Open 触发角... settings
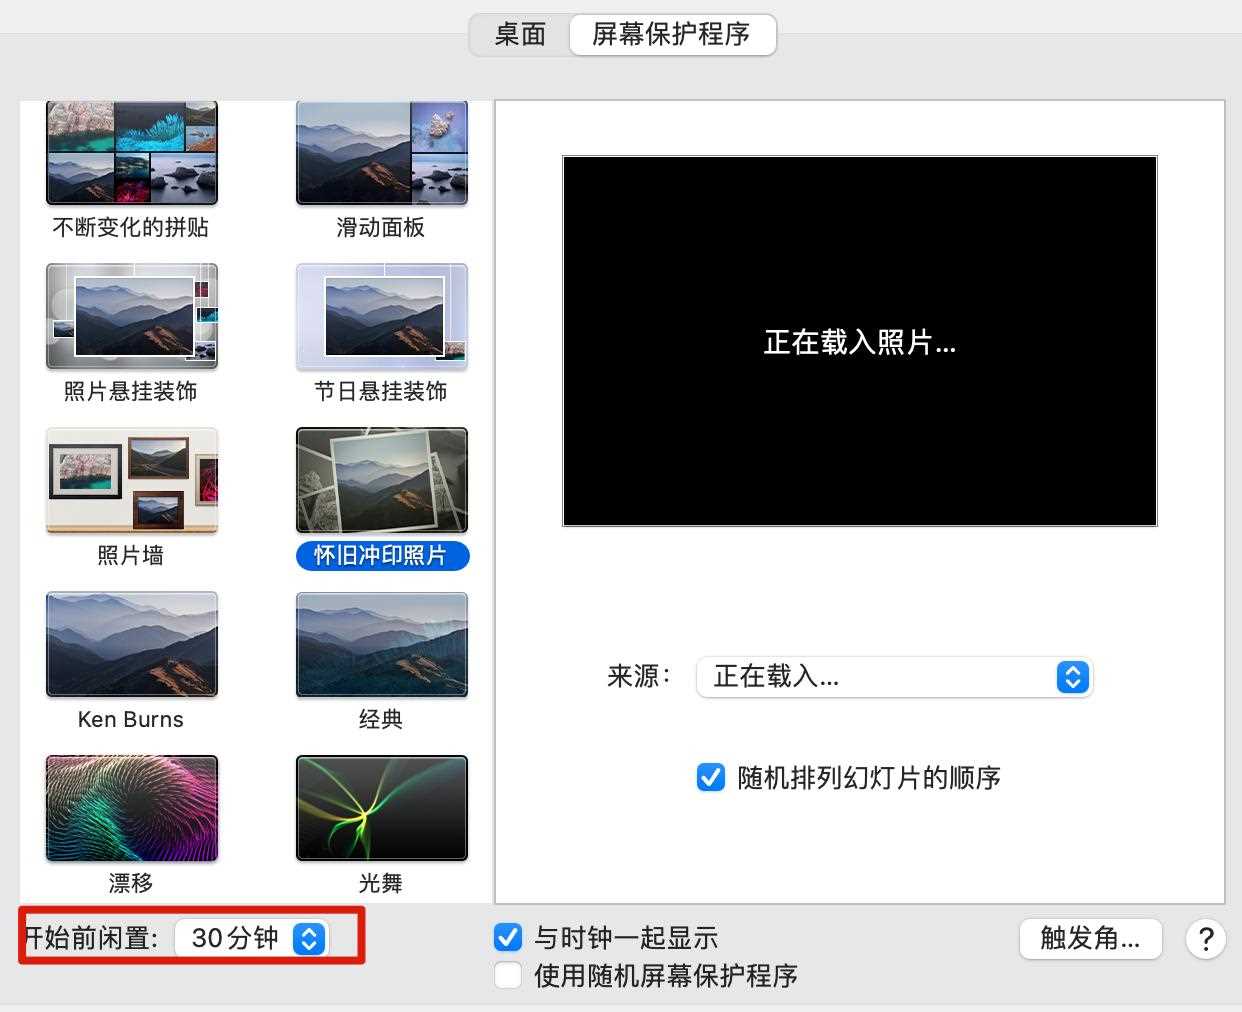1242x1012 pixels. (1090, 939)
